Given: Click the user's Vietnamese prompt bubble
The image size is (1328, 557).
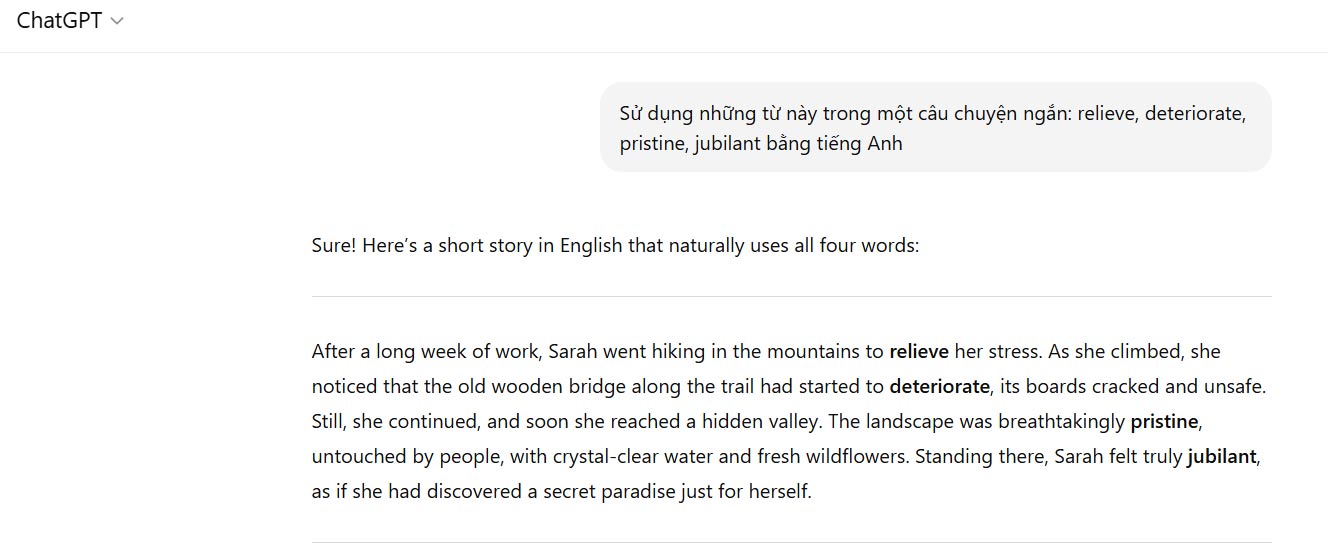Looking at the screenshot, I should click(x=935, y=127).
